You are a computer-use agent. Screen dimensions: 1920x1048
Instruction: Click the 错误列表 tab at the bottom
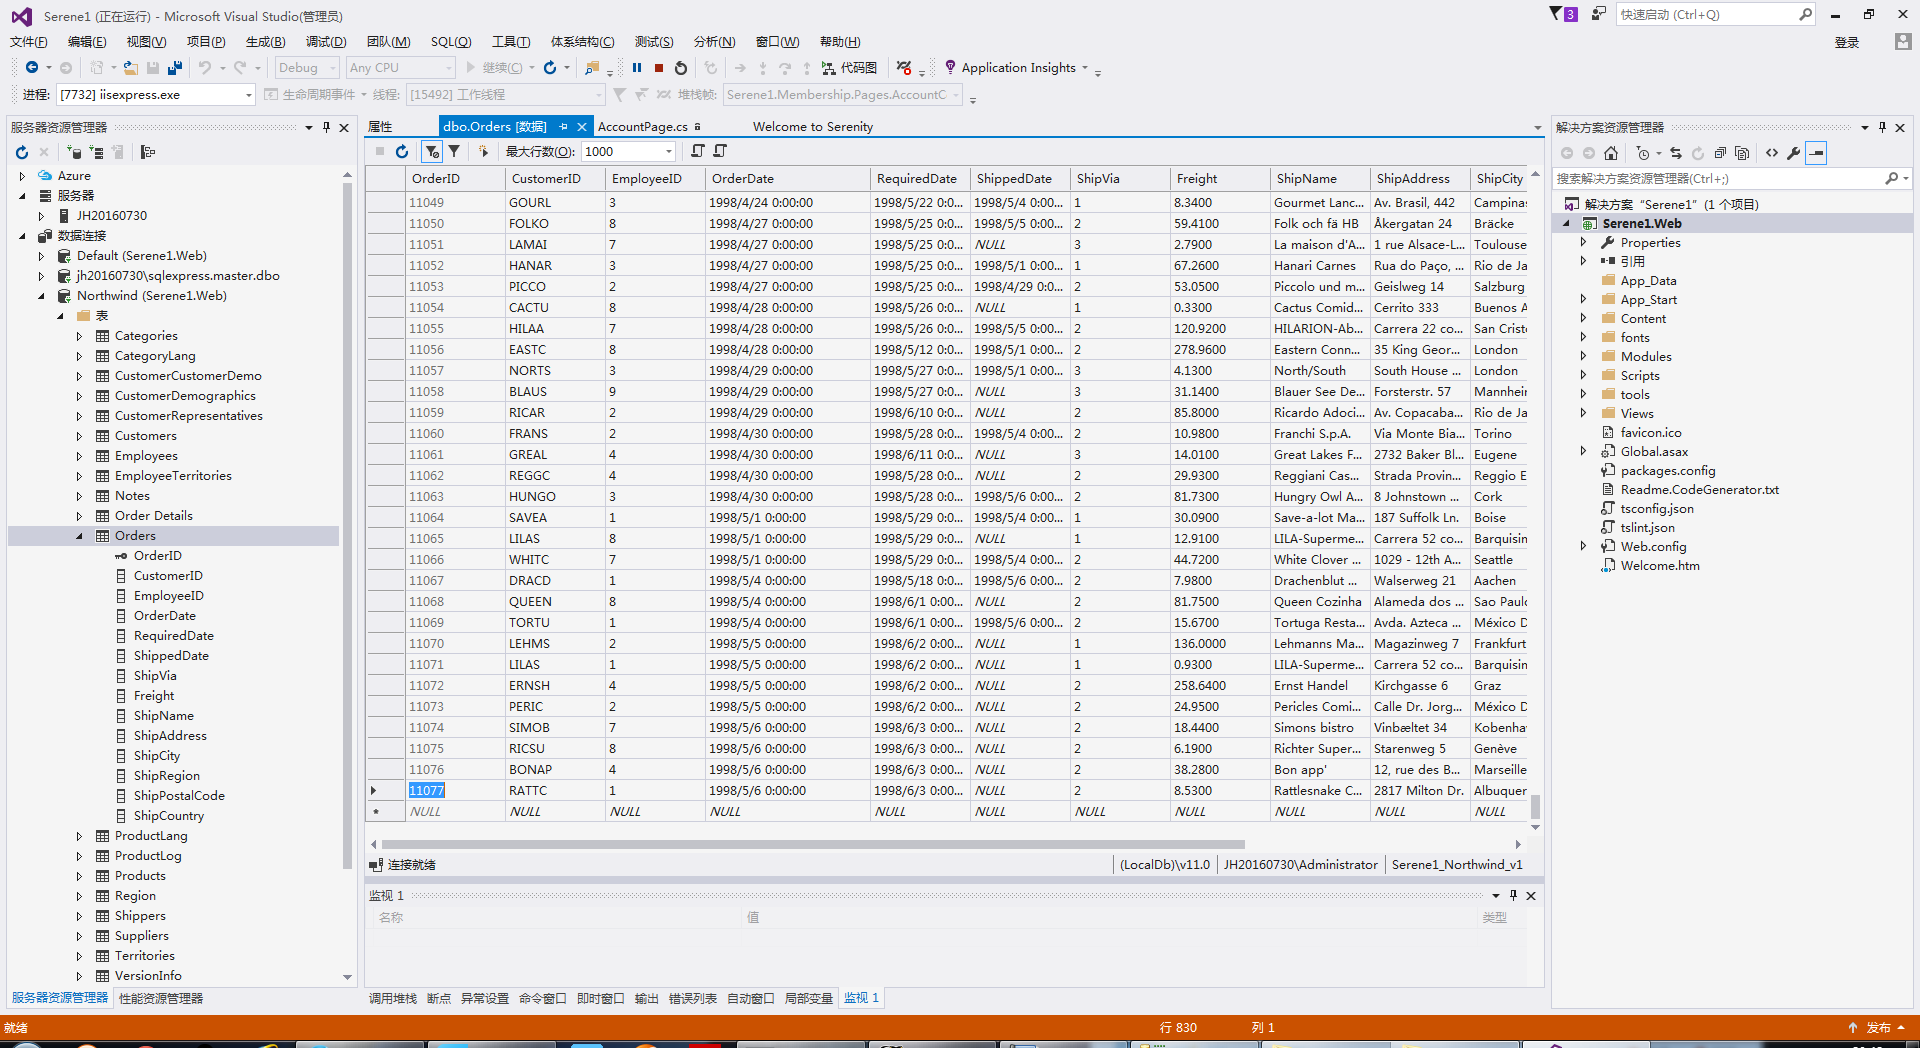tap(692, 998)
